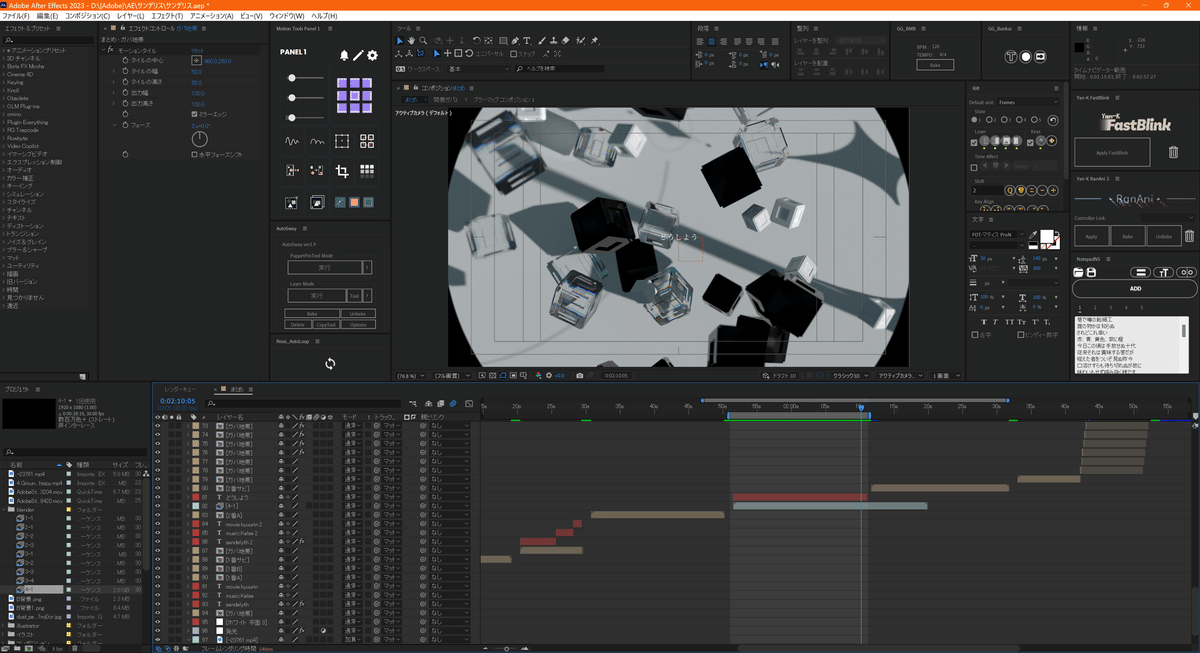Select the Brush tool
Image resolution: width=1200 pixels, height=653 pixels.
click(542, 41)
